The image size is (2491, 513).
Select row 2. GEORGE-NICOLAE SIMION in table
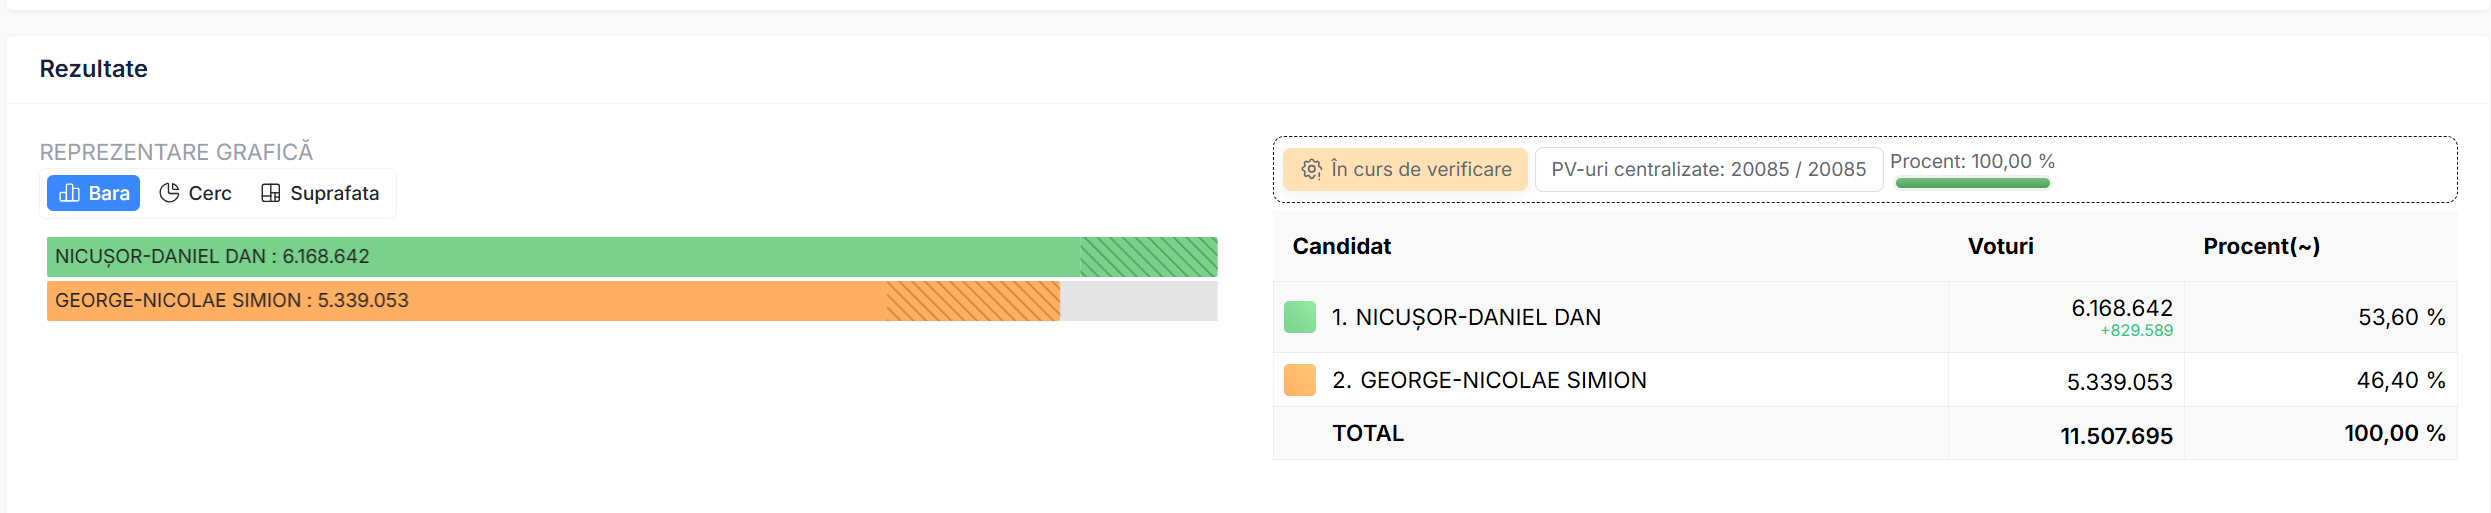[1865, 380]
